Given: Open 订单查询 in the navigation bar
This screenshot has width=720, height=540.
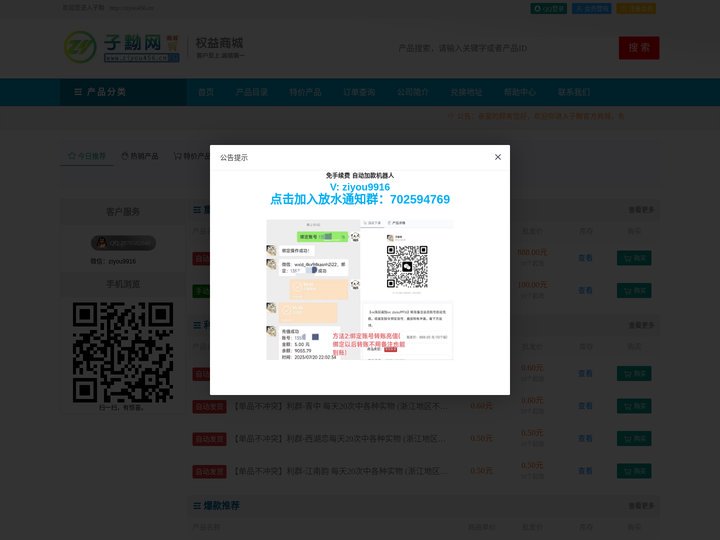Looking at the screenshot, I should tap(359, 92).
